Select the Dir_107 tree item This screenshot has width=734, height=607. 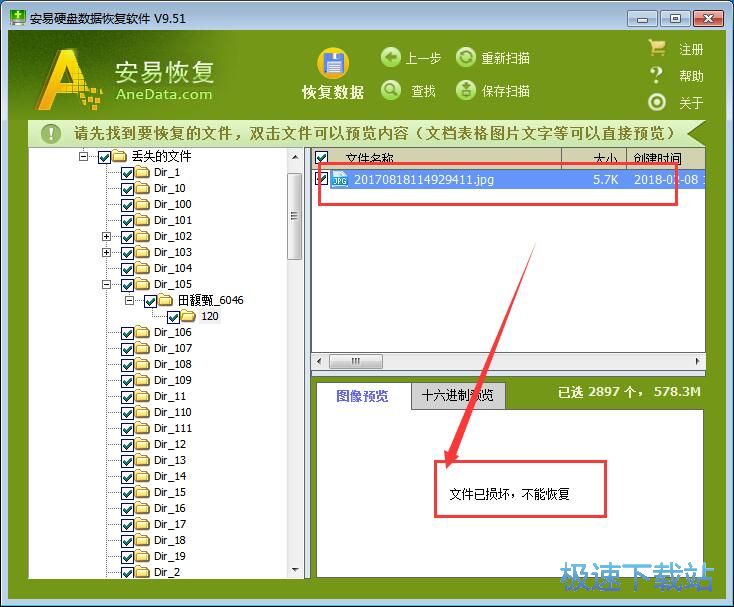tap(173, 348)
